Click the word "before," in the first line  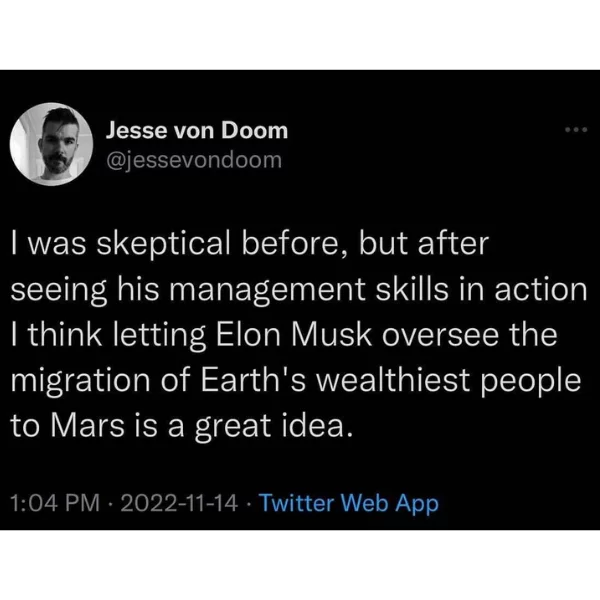point(295,245)
